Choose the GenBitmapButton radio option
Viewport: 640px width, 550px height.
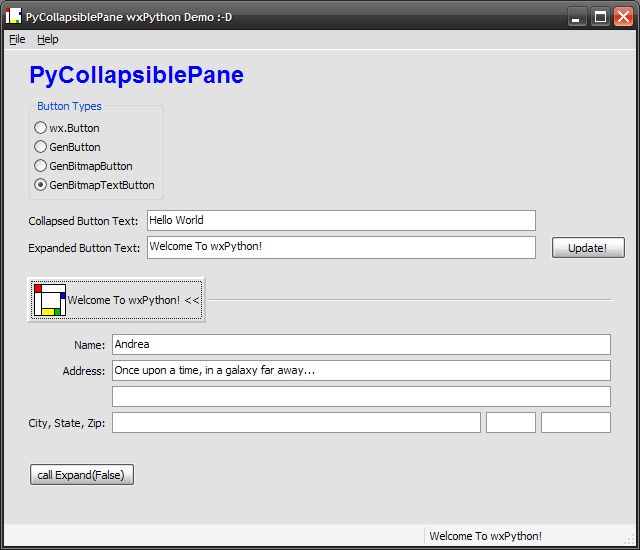tap(40, 166)
